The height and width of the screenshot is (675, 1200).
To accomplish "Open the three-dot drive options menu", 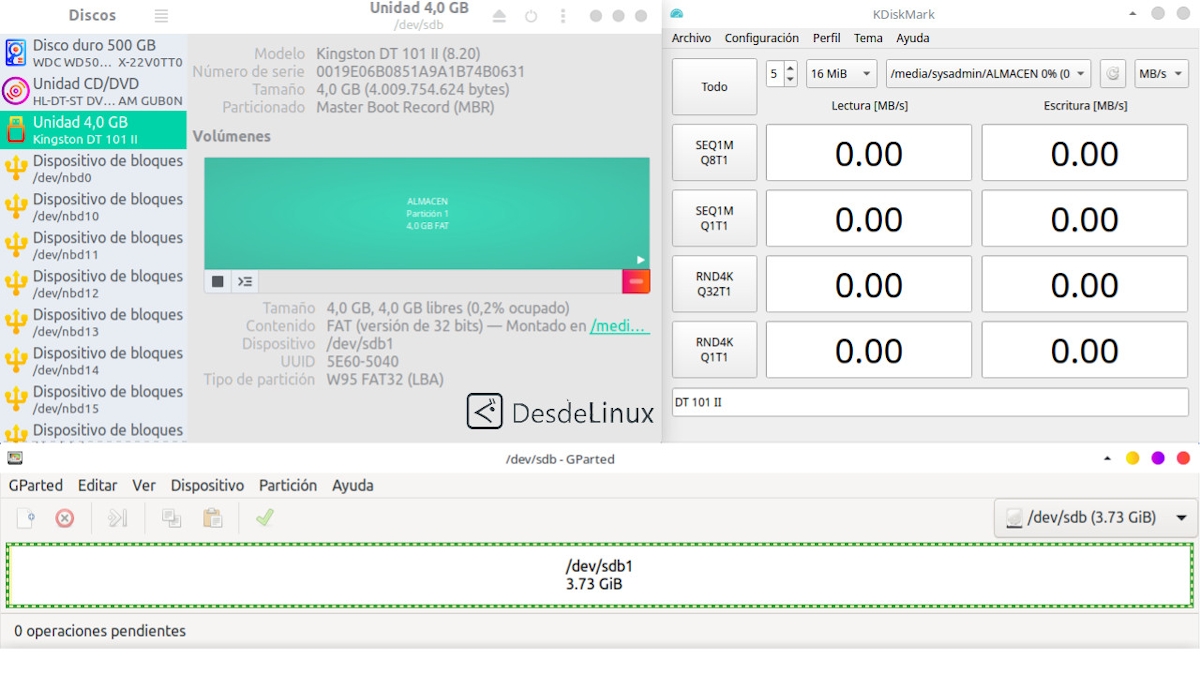I will (x=563, y=16).
